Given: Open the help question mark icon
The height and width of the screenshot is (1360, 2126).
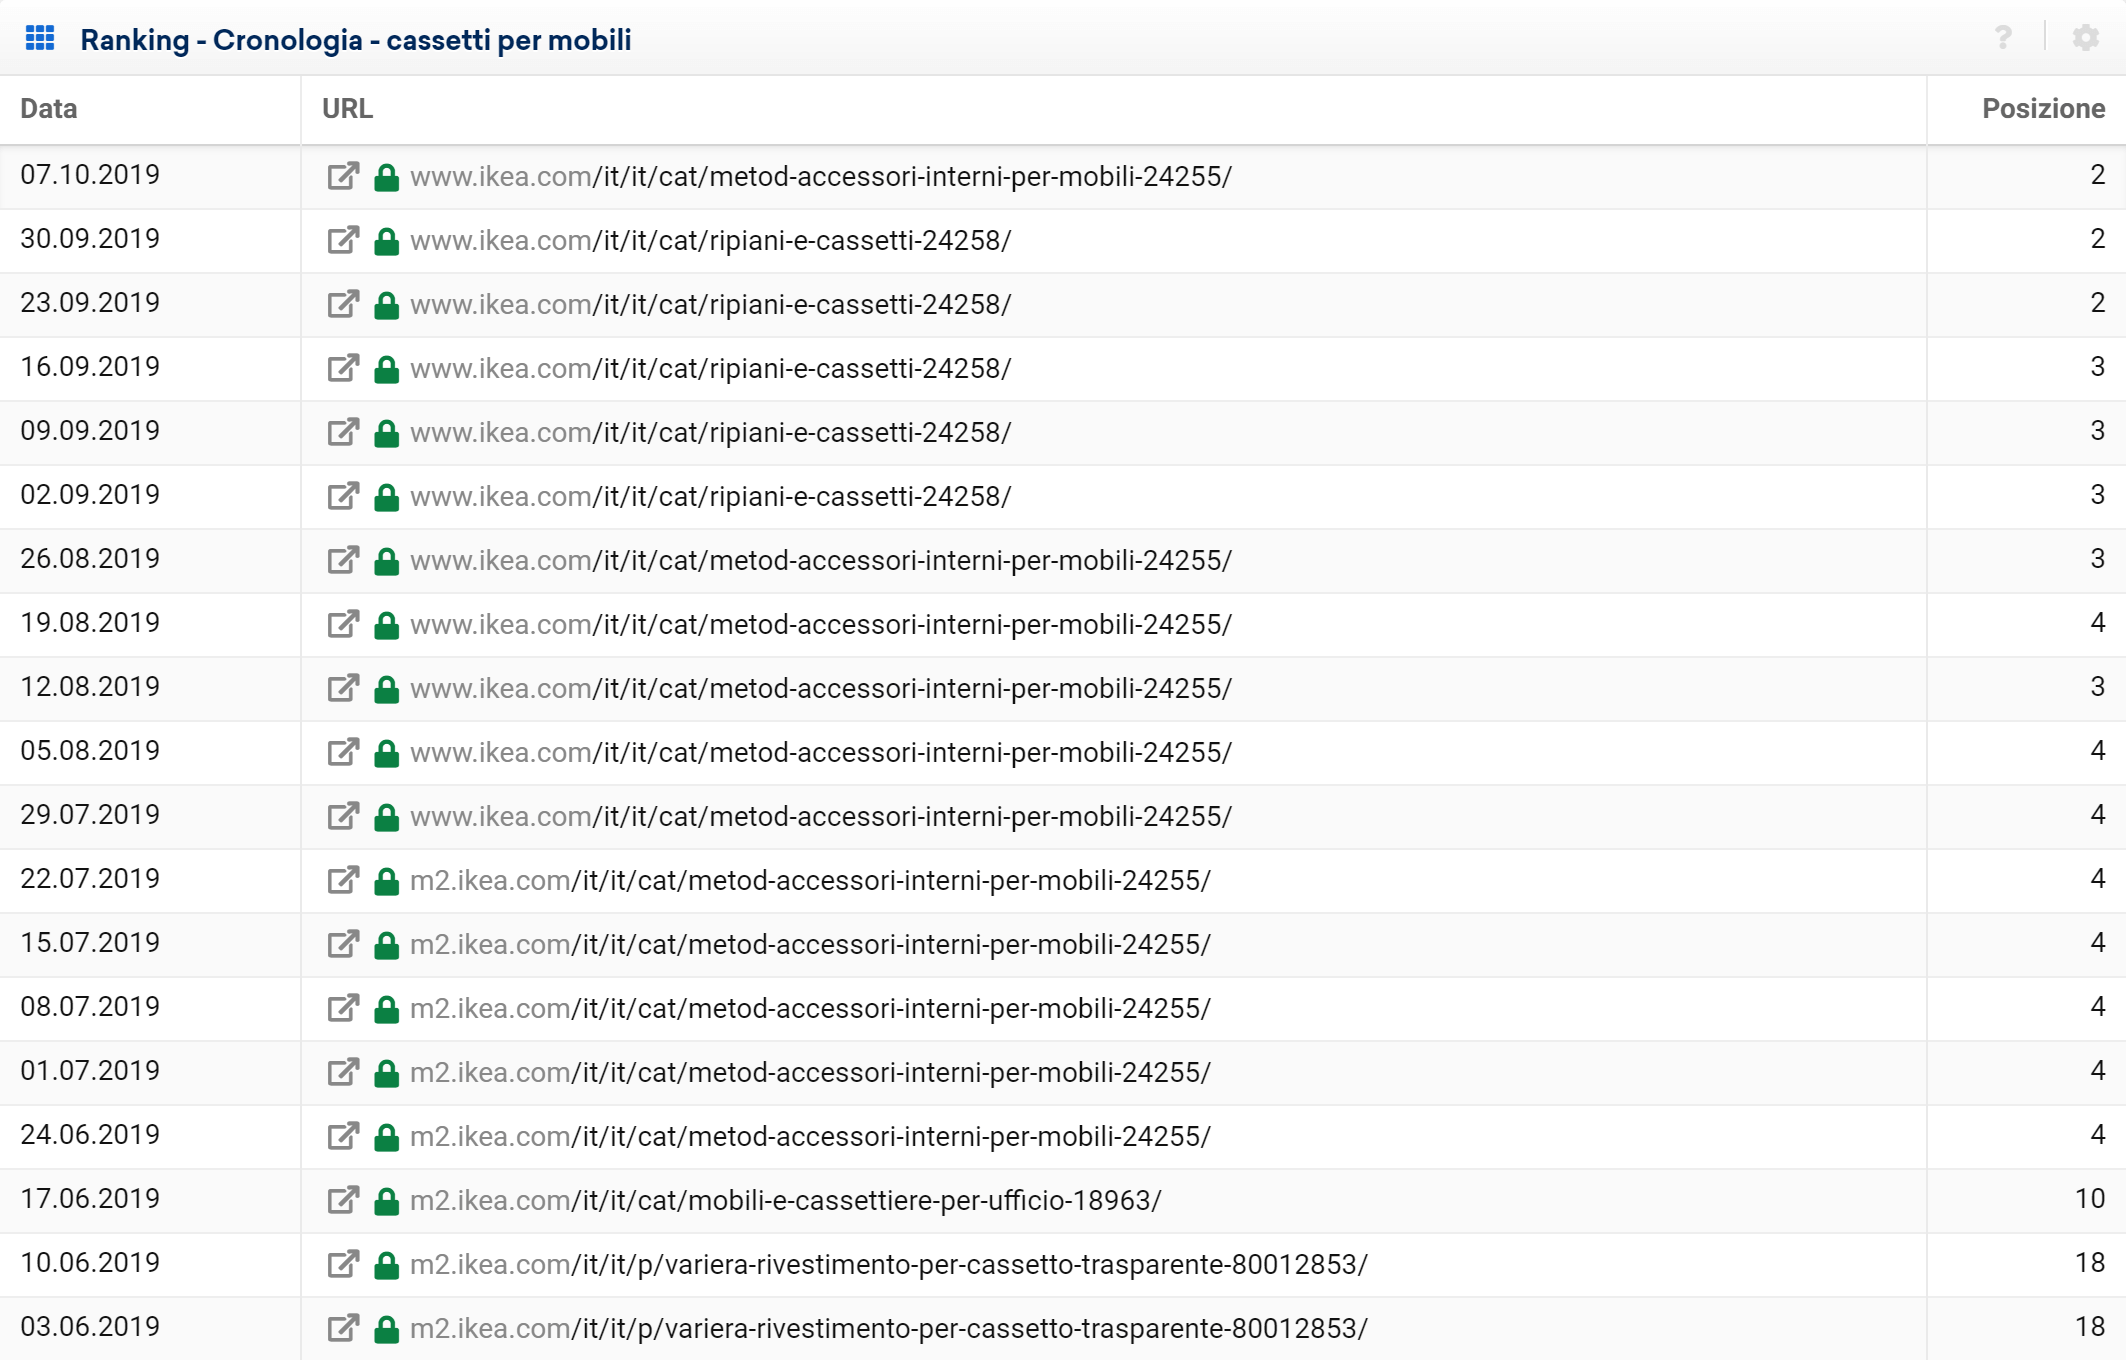Looking at the screenshot, I should pos(2002,38).
